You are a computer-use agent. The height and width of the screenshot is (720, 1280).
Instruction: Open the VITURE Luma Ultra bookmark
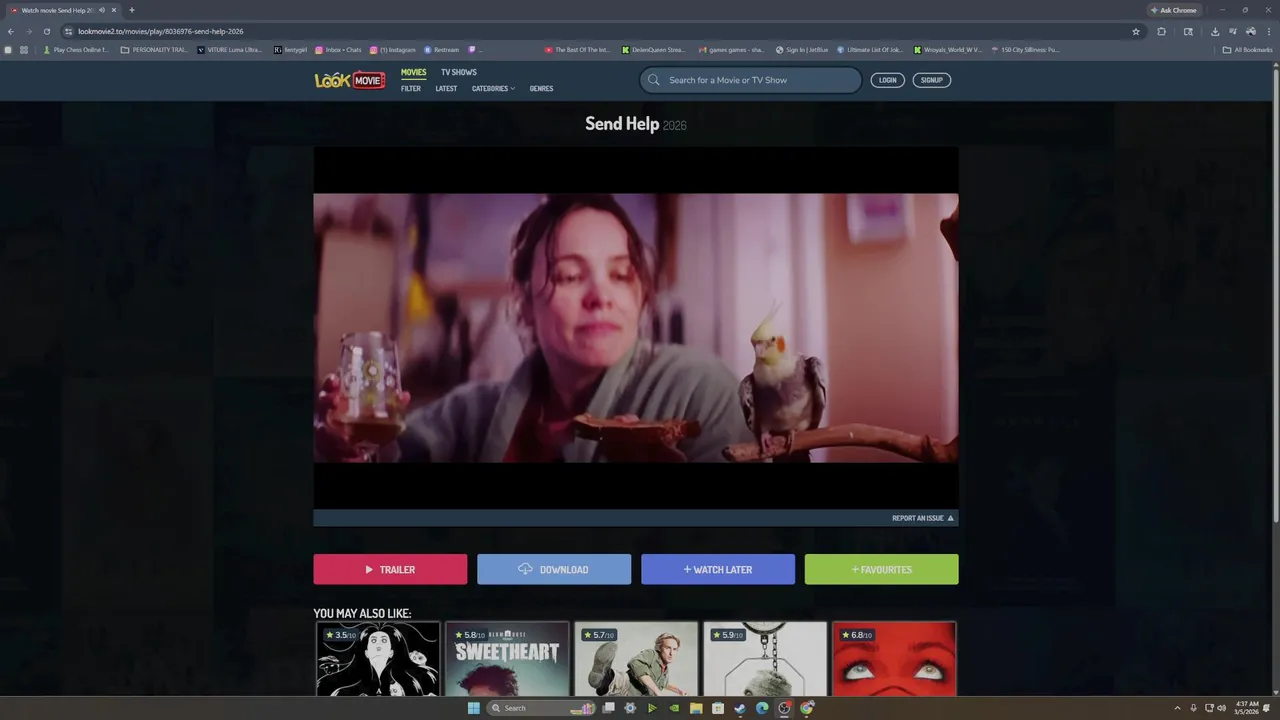coord(230,49)
